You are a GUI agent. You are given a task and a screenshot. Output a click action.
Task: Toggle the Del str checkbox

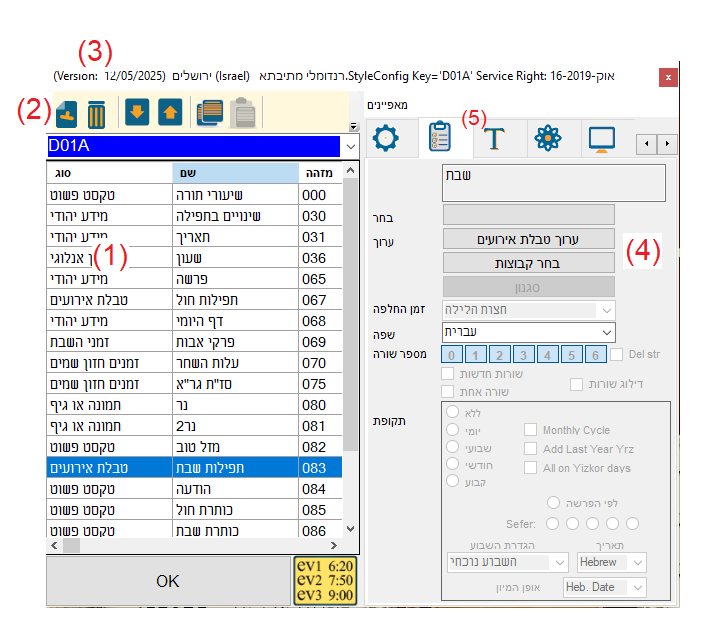617,354
